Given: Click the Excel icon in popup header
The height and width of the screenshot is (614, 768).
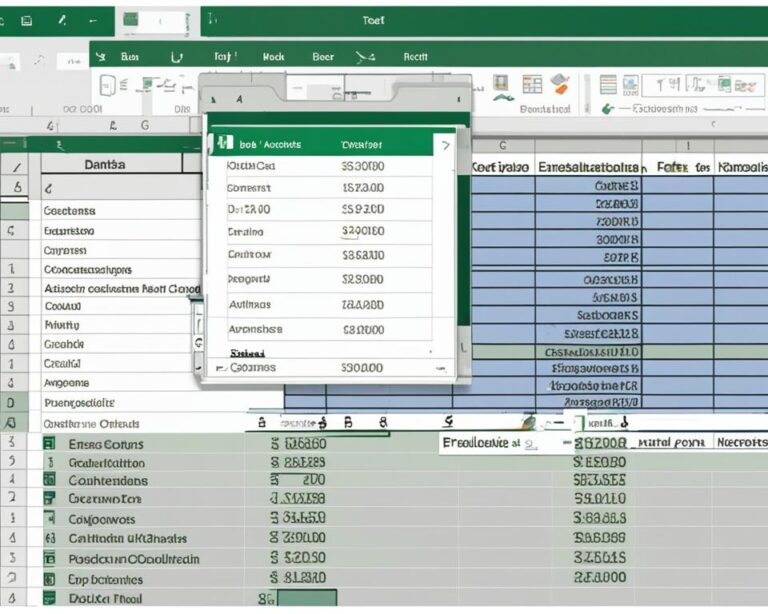Looking at the screenshot, I should (222, 144).
